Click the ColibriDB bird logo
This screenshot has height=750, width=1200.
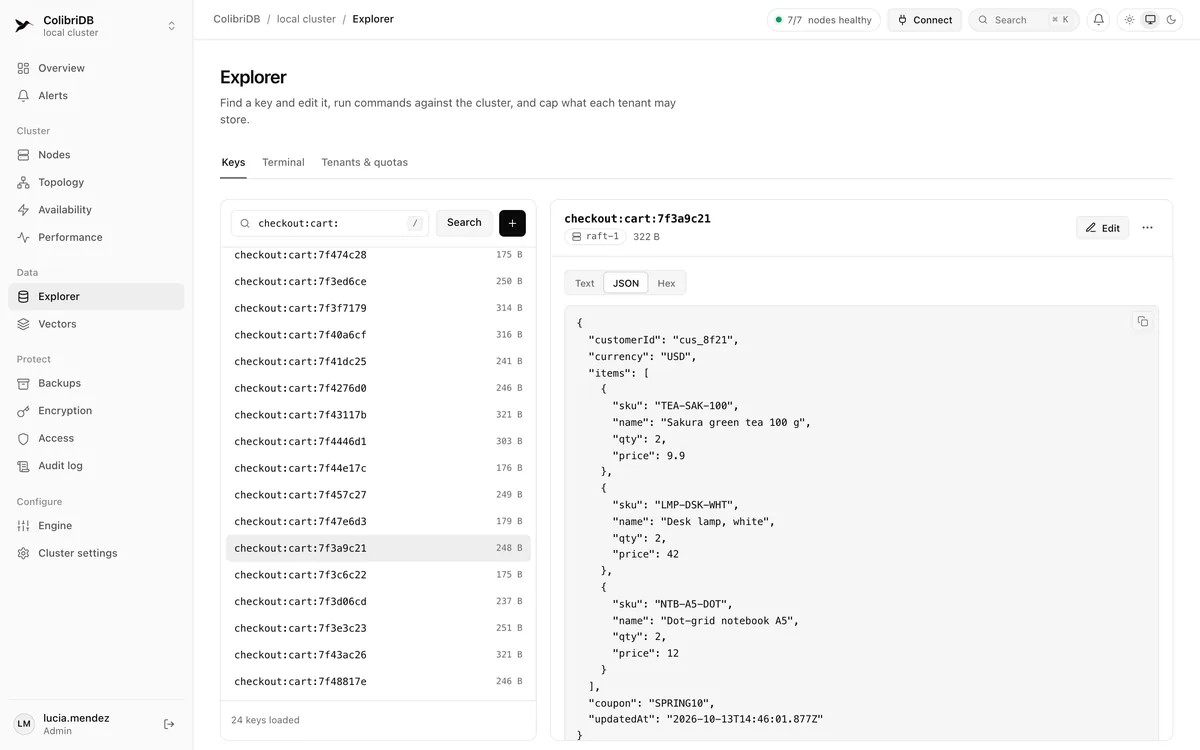point(24,26)
